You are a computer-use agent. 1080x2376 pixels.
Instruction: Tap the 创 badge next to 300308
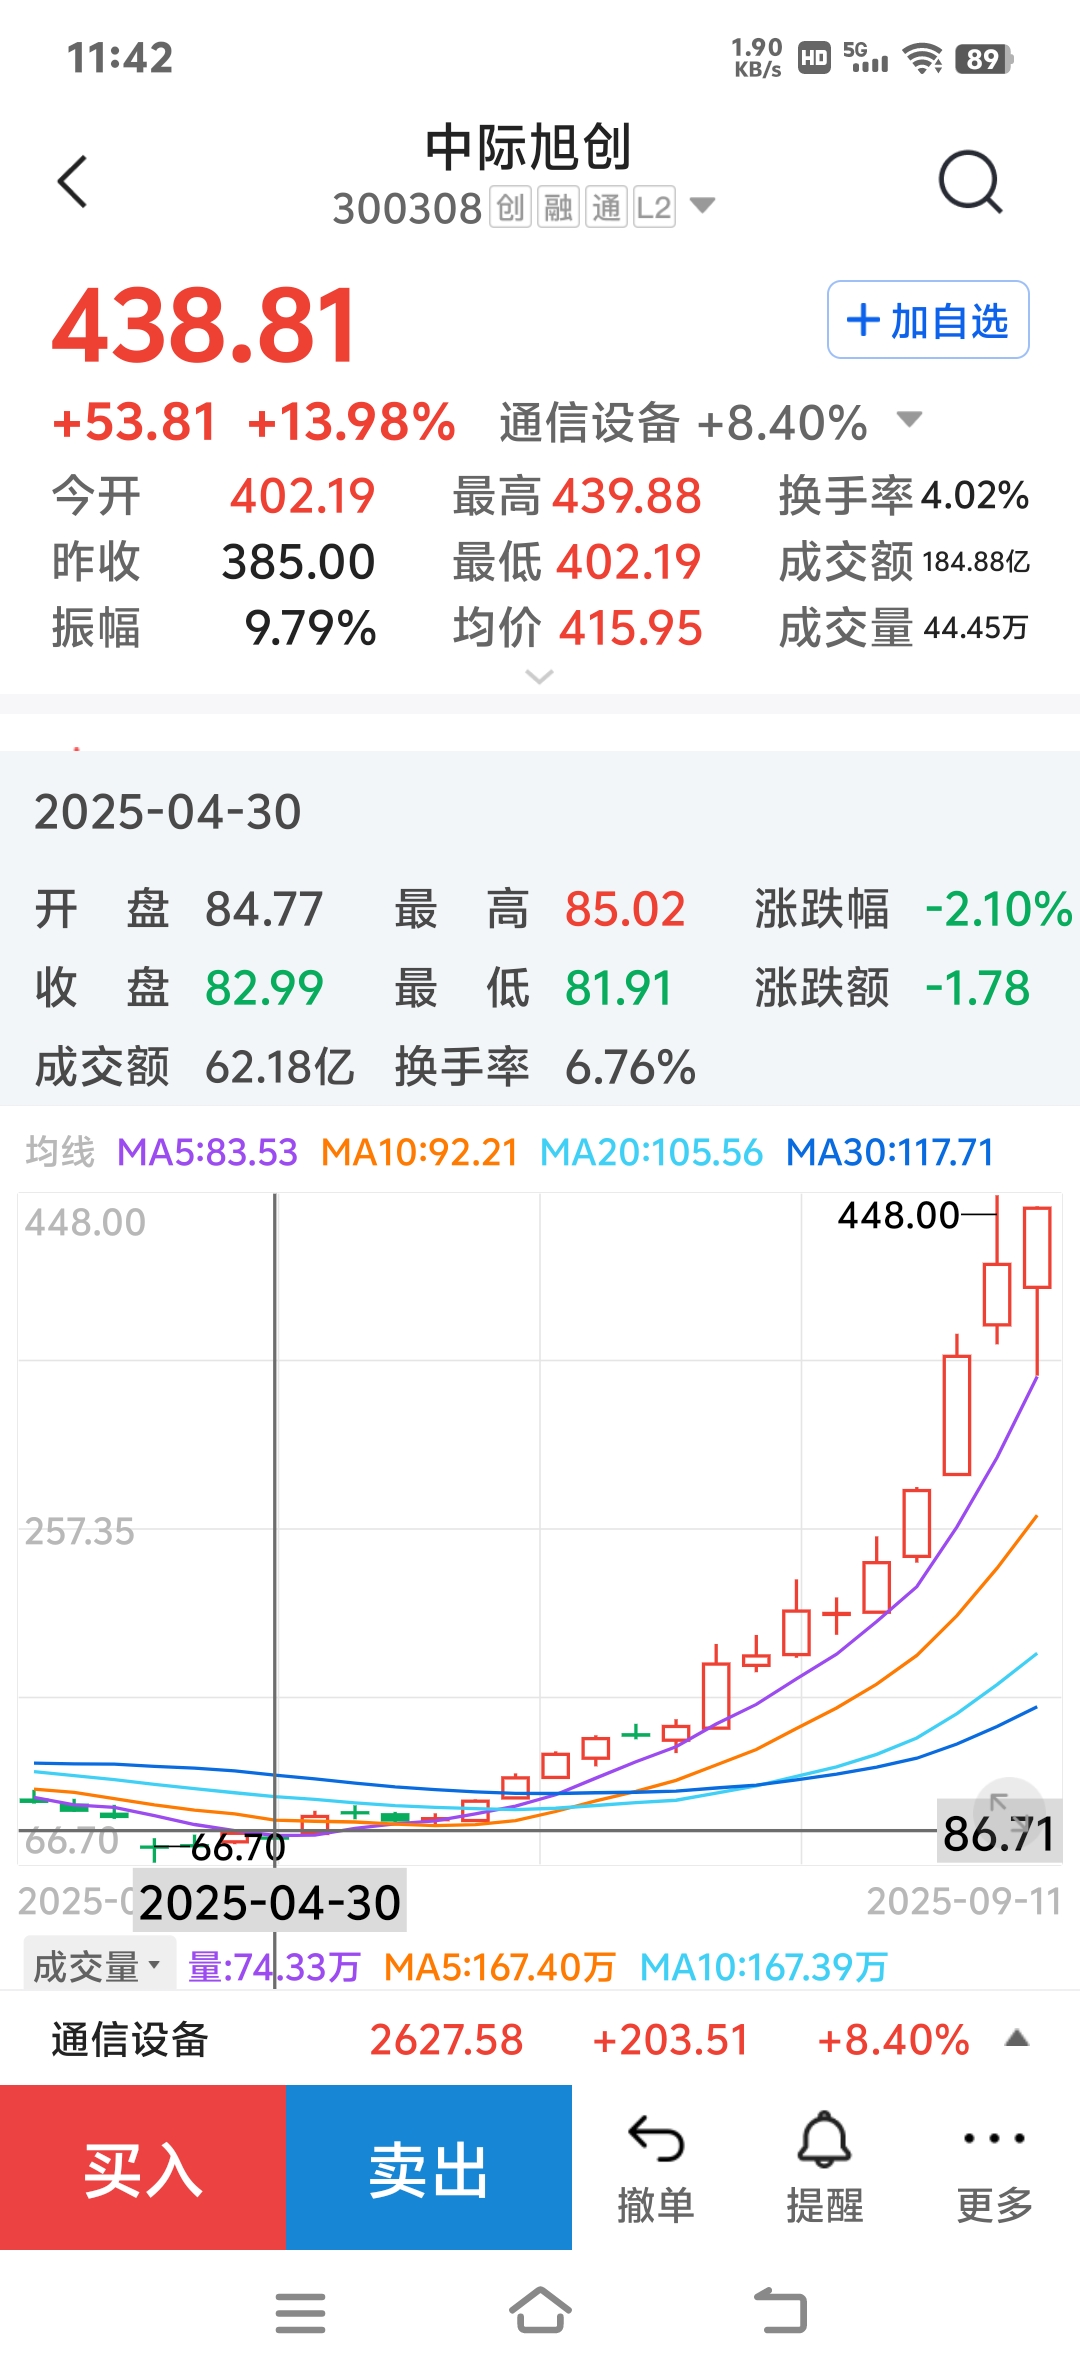(x=510, y=208)
